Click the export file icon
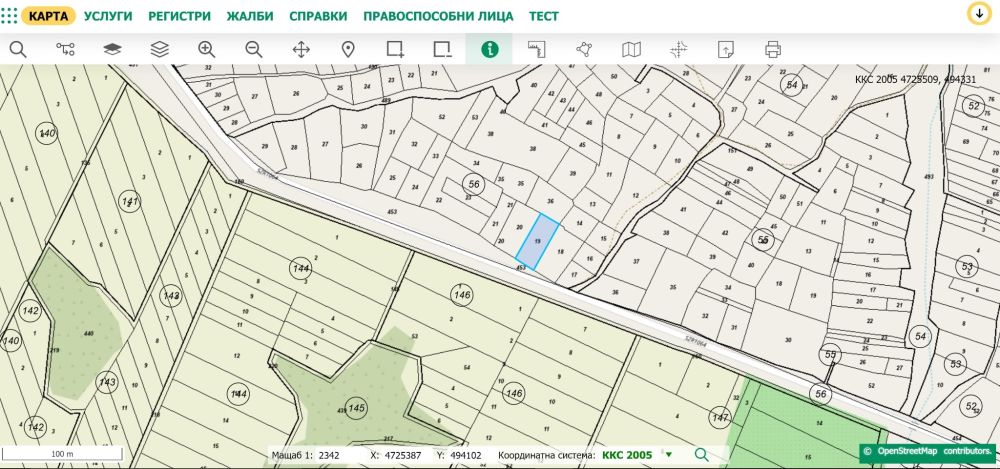1000x469 pixels. click(x=725, y=49)
